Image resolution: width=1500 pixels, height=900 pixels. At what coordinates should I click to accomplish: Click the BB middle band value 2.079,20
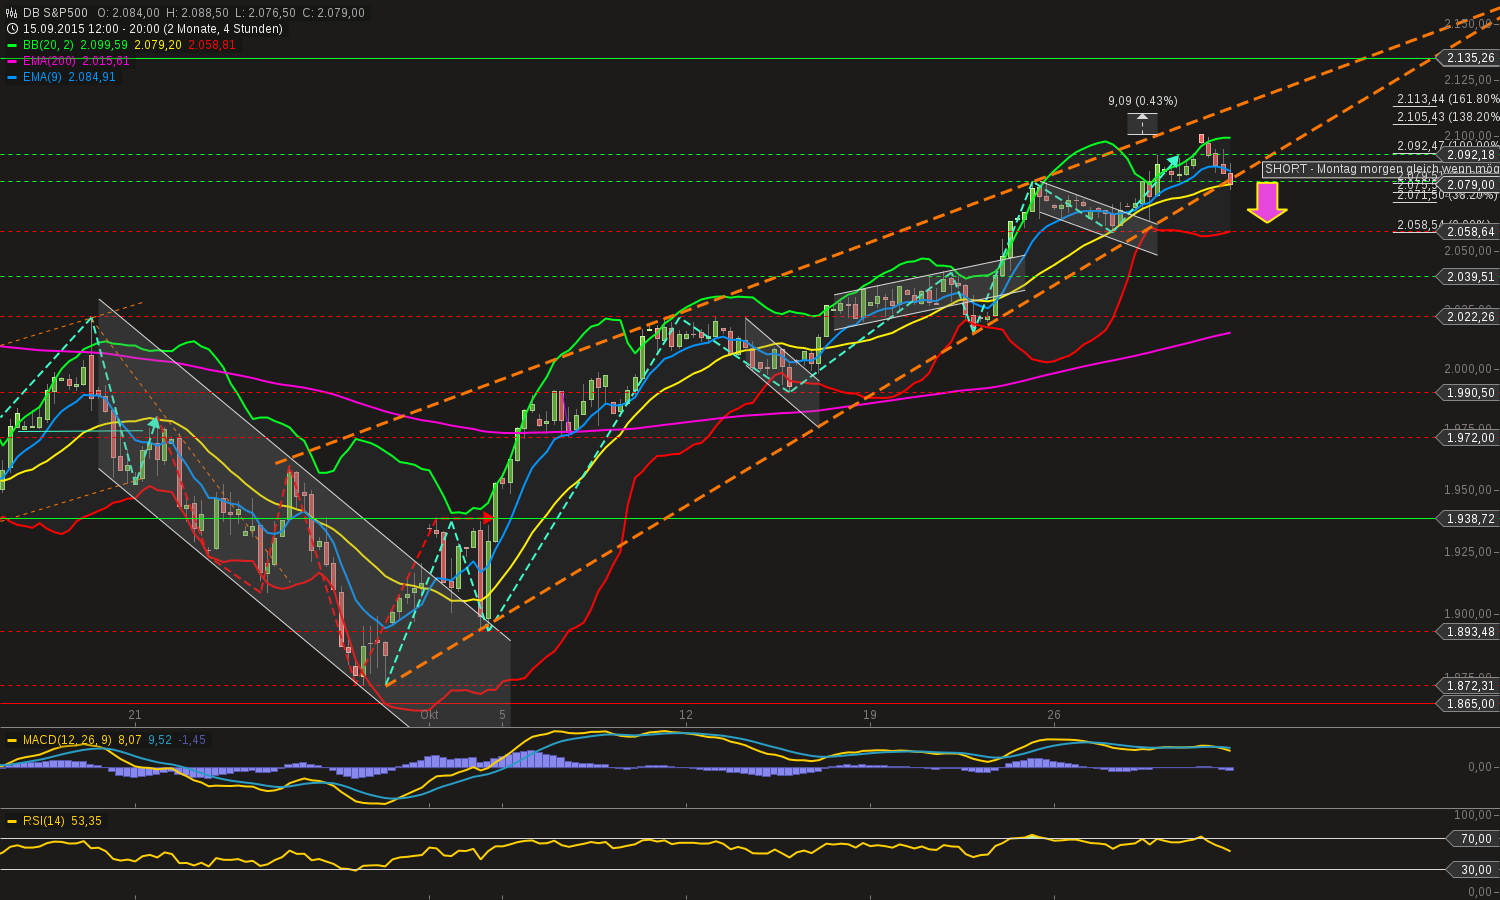(x=158, y=45)
